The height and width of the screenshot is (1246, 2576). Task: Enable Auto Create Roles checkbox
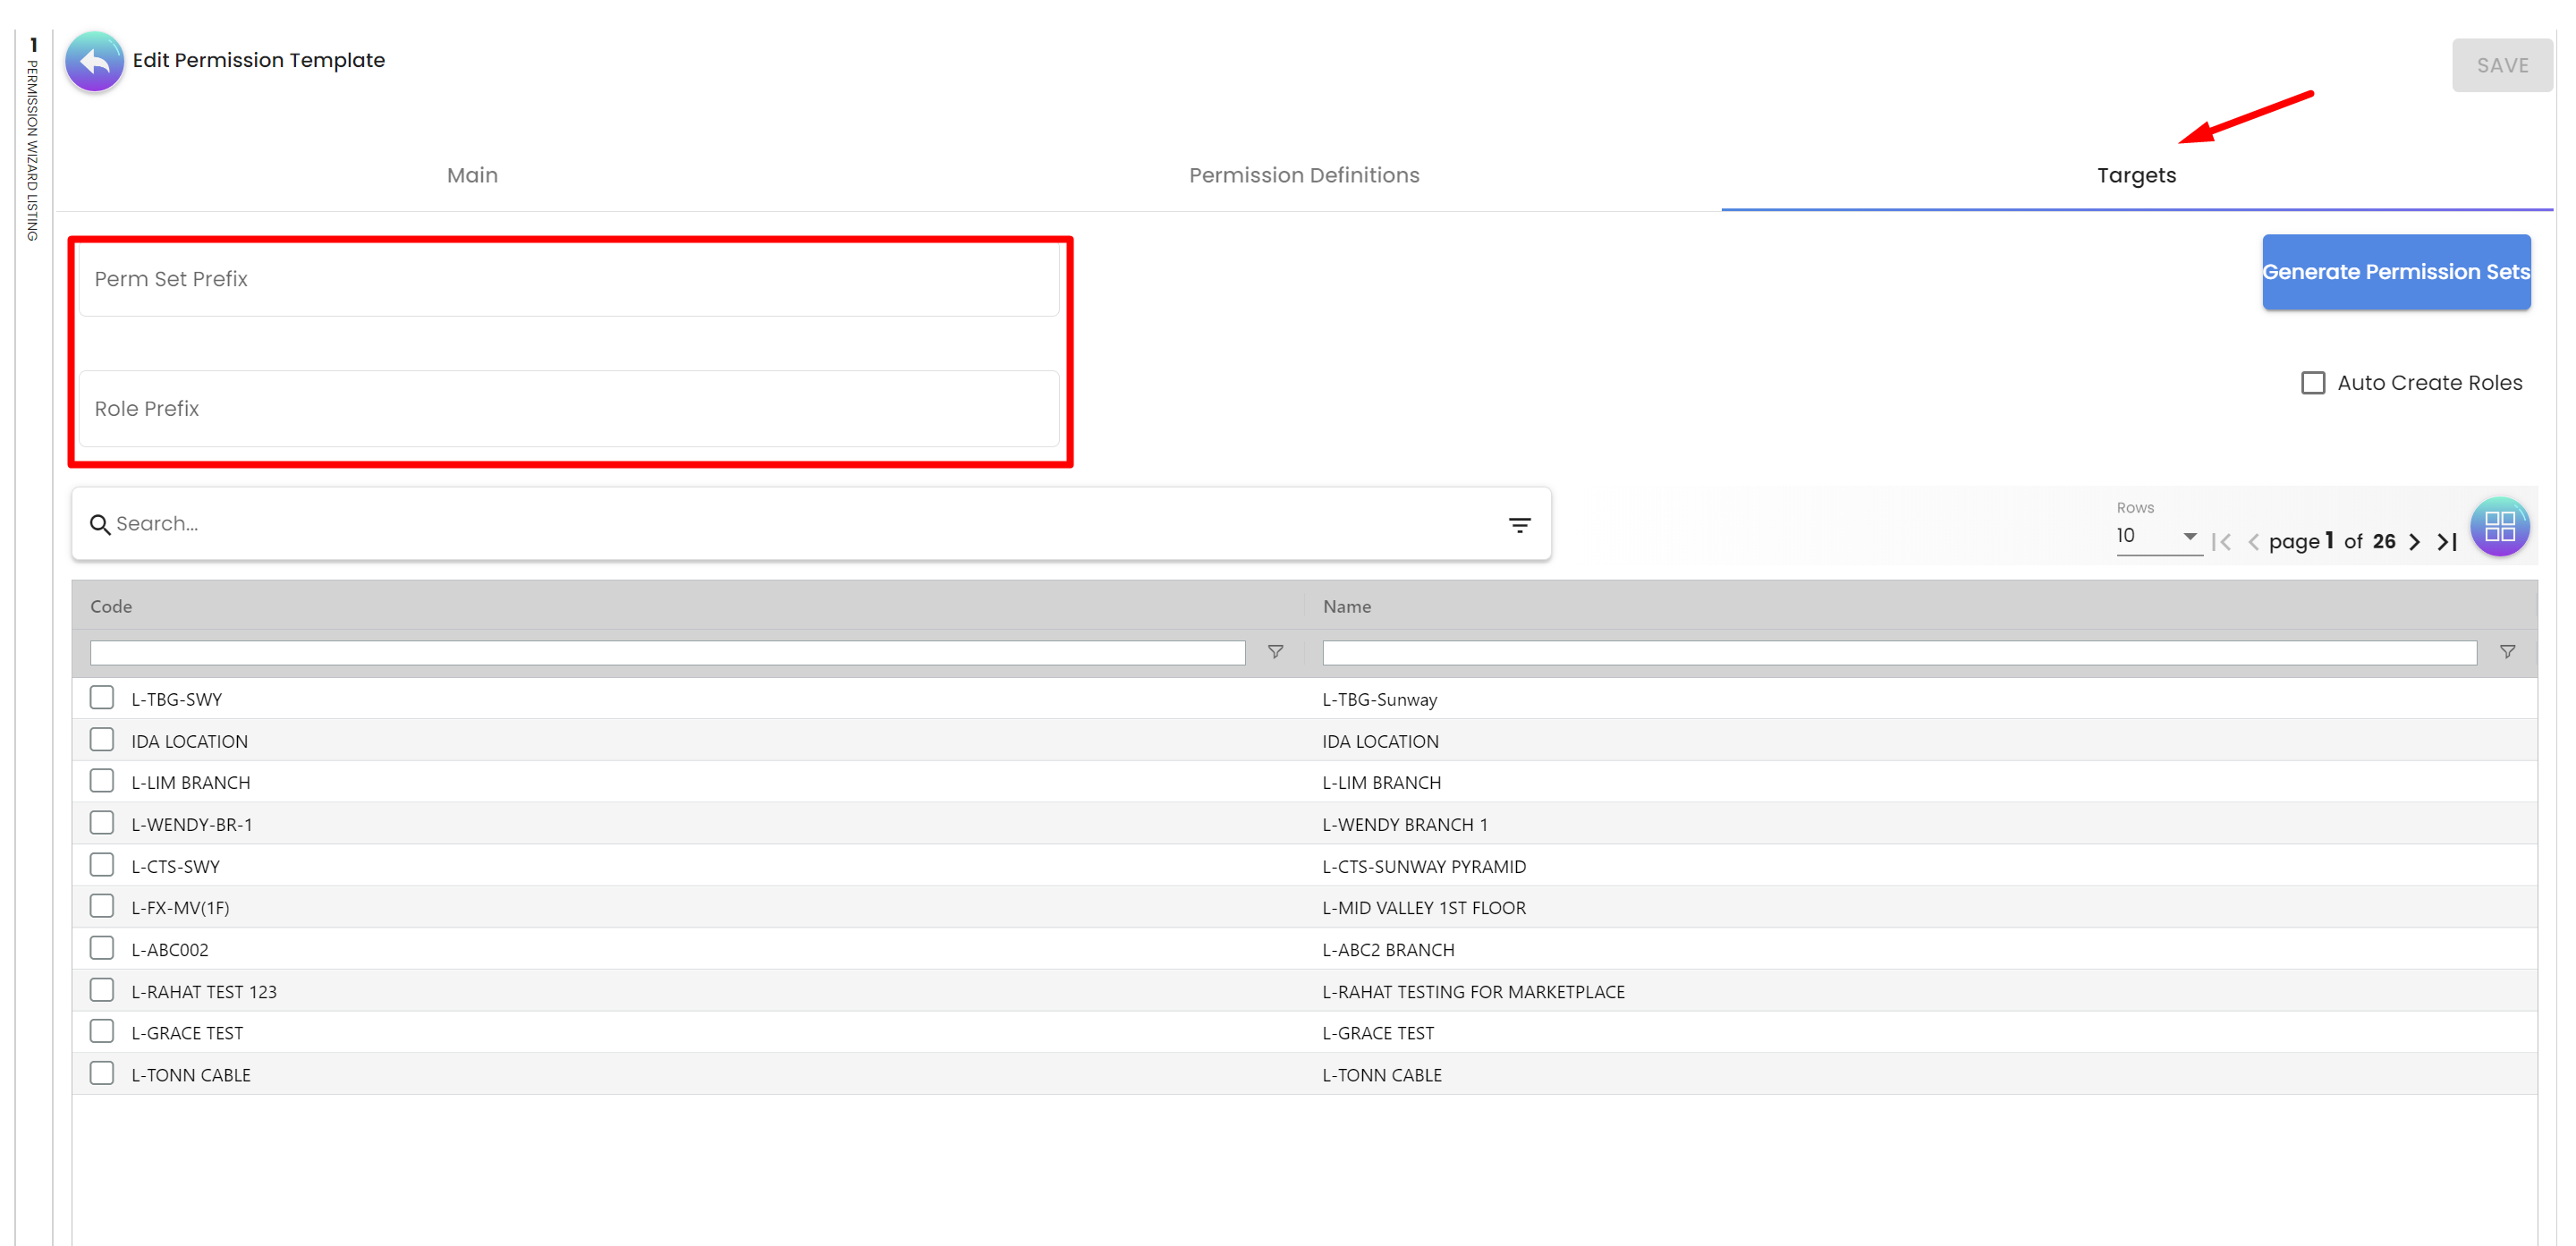(x=2312, y=383)
